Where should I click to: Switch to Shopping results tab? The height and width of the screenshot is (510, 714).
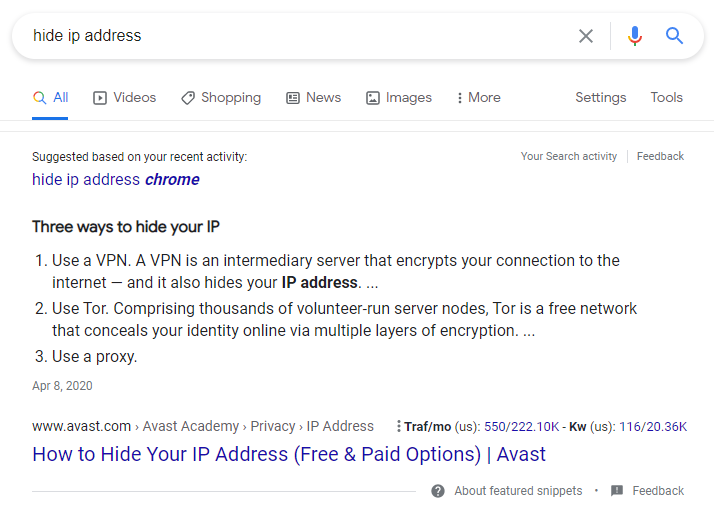click(x=221, y=98)
